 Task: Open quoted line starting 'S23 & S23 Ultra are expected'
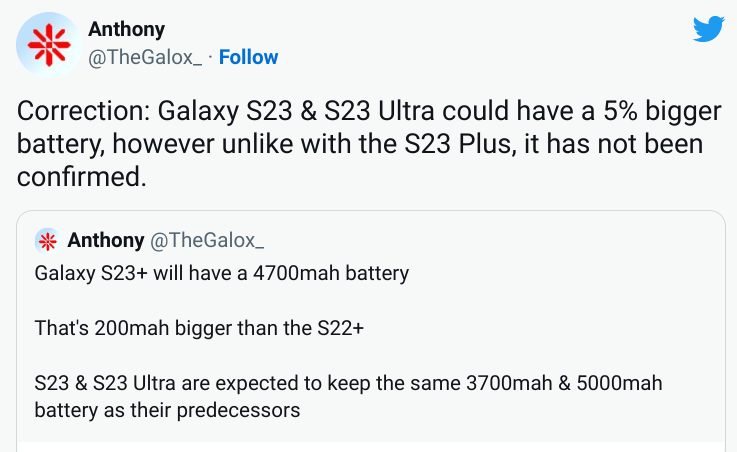point(348,383)
